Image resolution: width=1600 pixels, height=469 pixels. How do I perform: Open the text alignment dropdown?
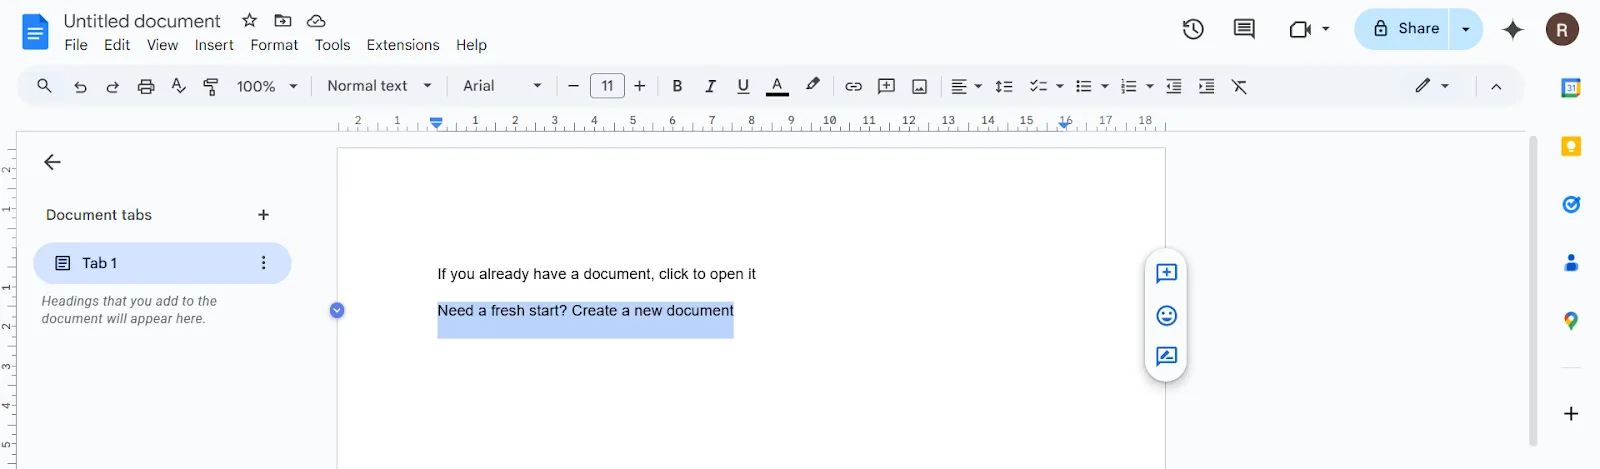pyautogui.click(x=966, y=87)
